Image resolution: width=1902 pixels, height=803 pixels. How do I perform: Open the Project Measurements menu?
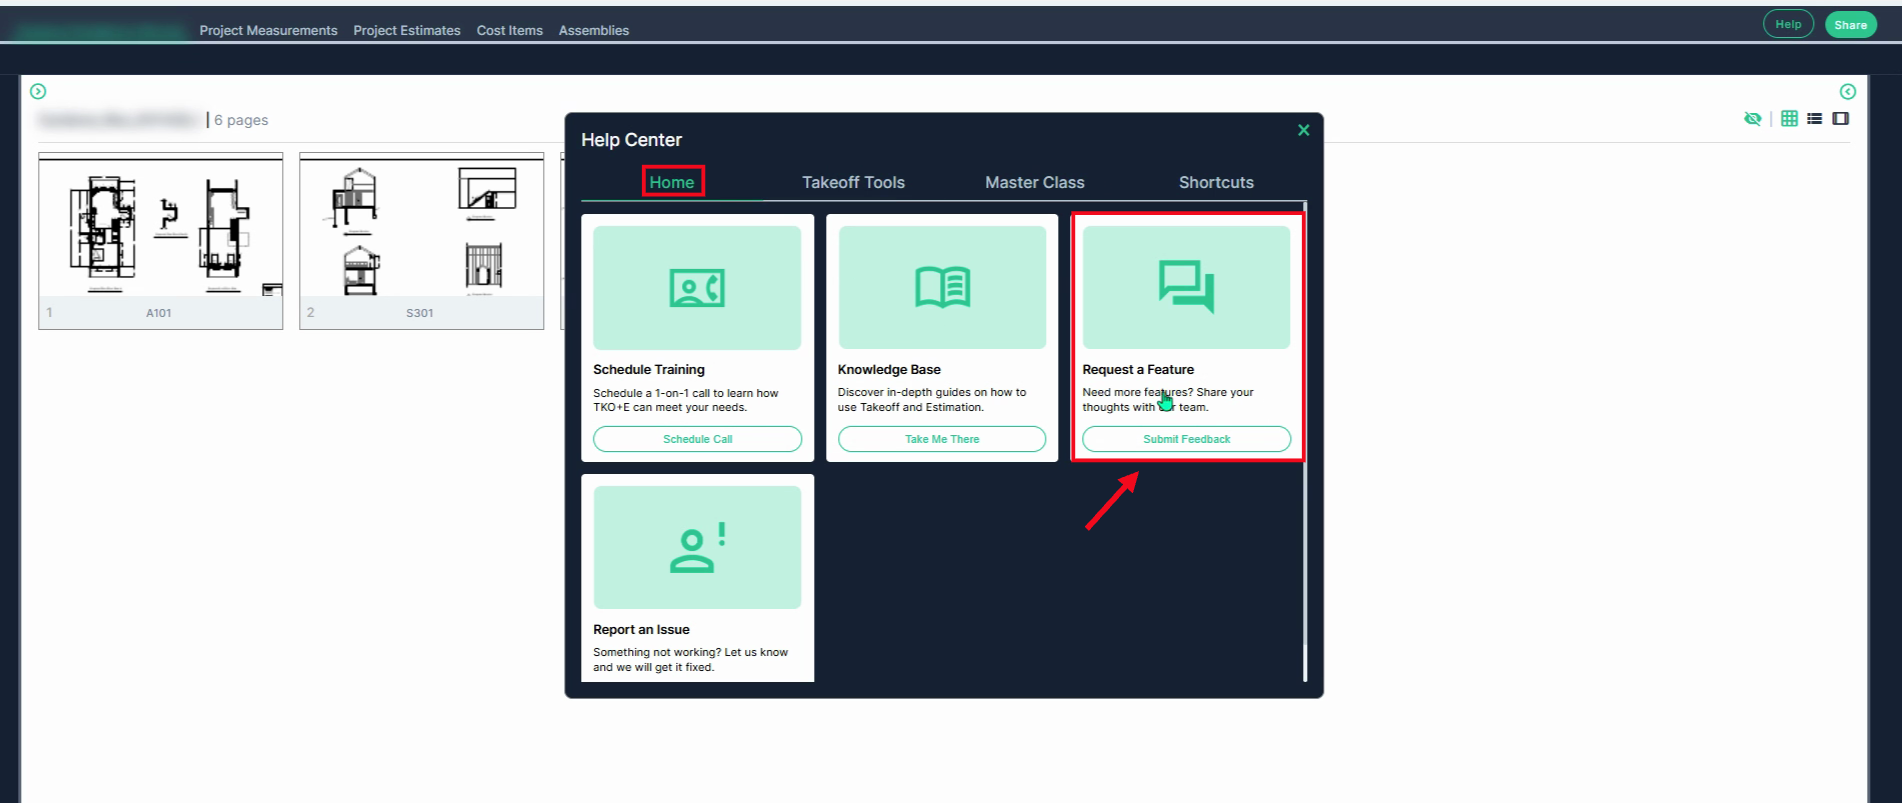click(268, 30)
